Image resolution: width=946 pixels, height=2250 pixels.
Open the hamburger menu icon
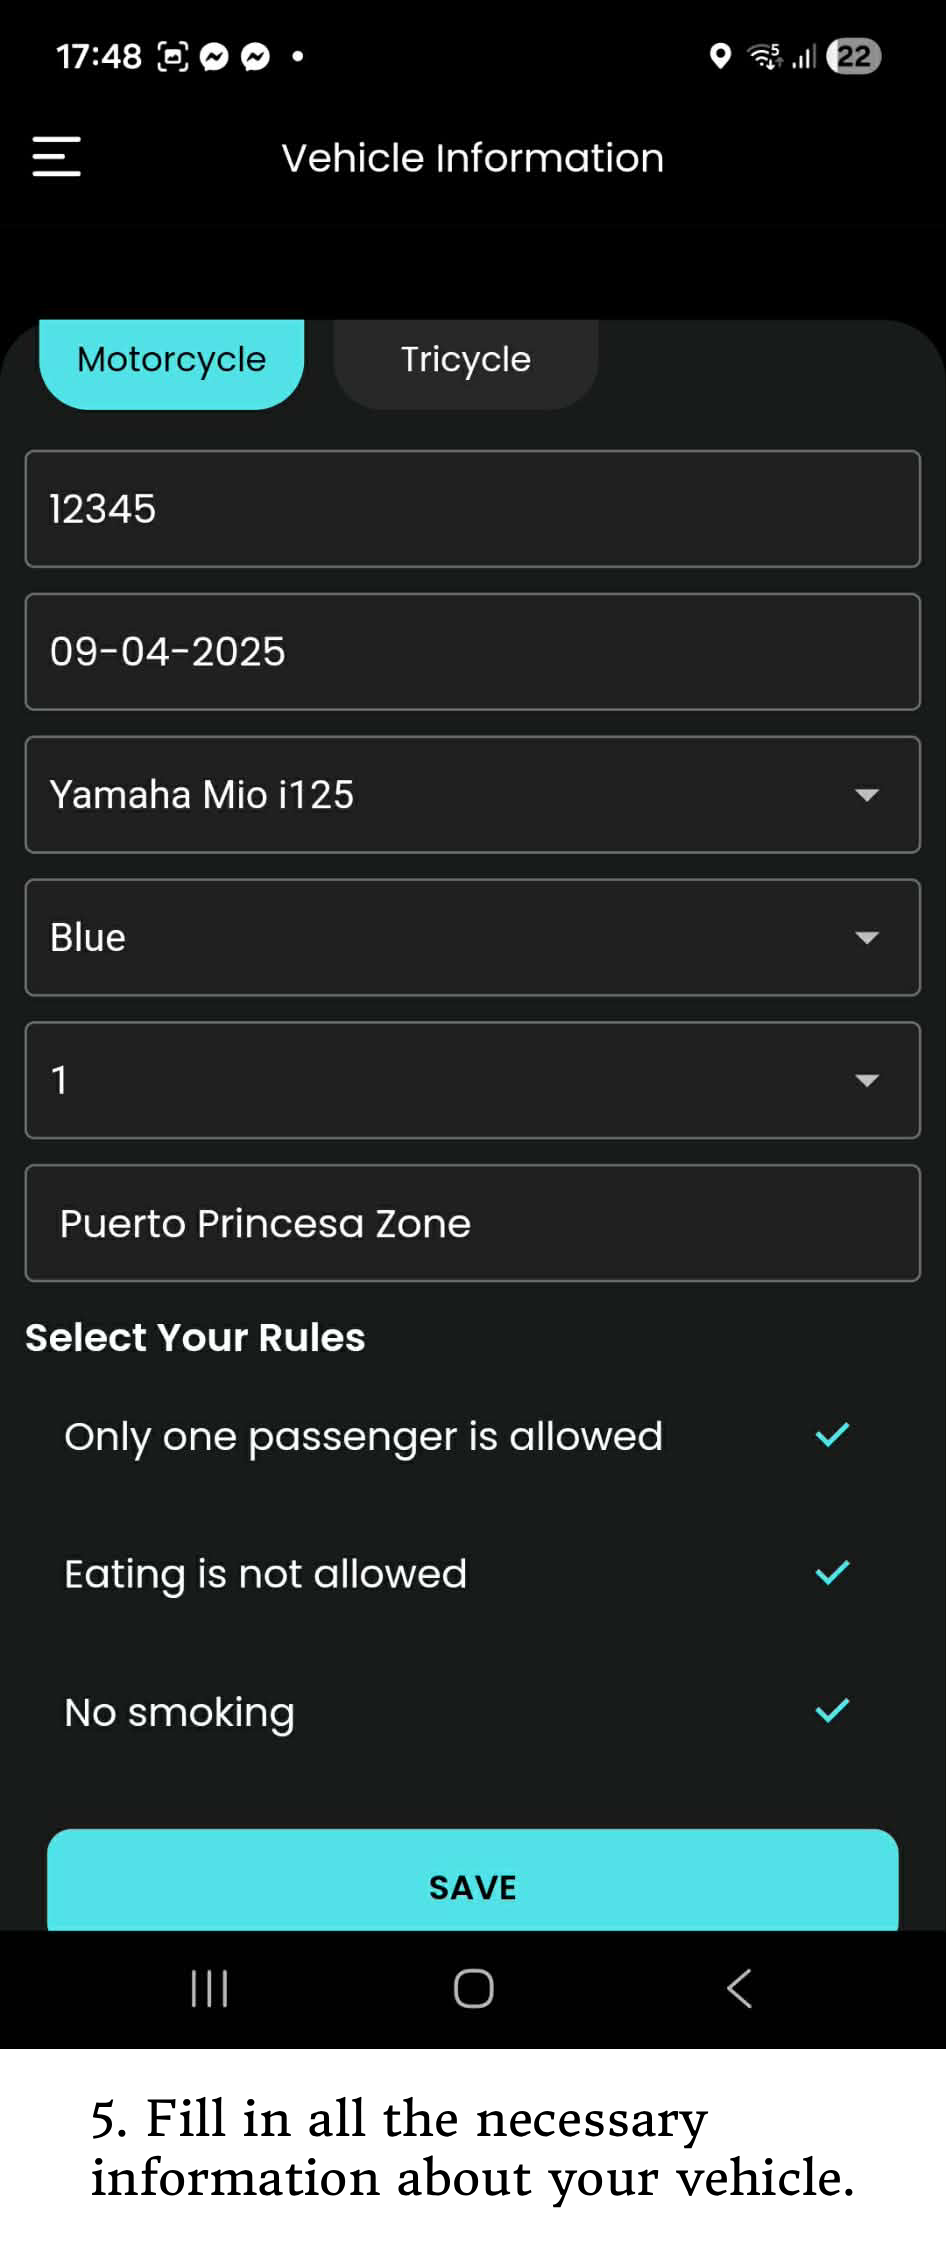tap(56, 157)
